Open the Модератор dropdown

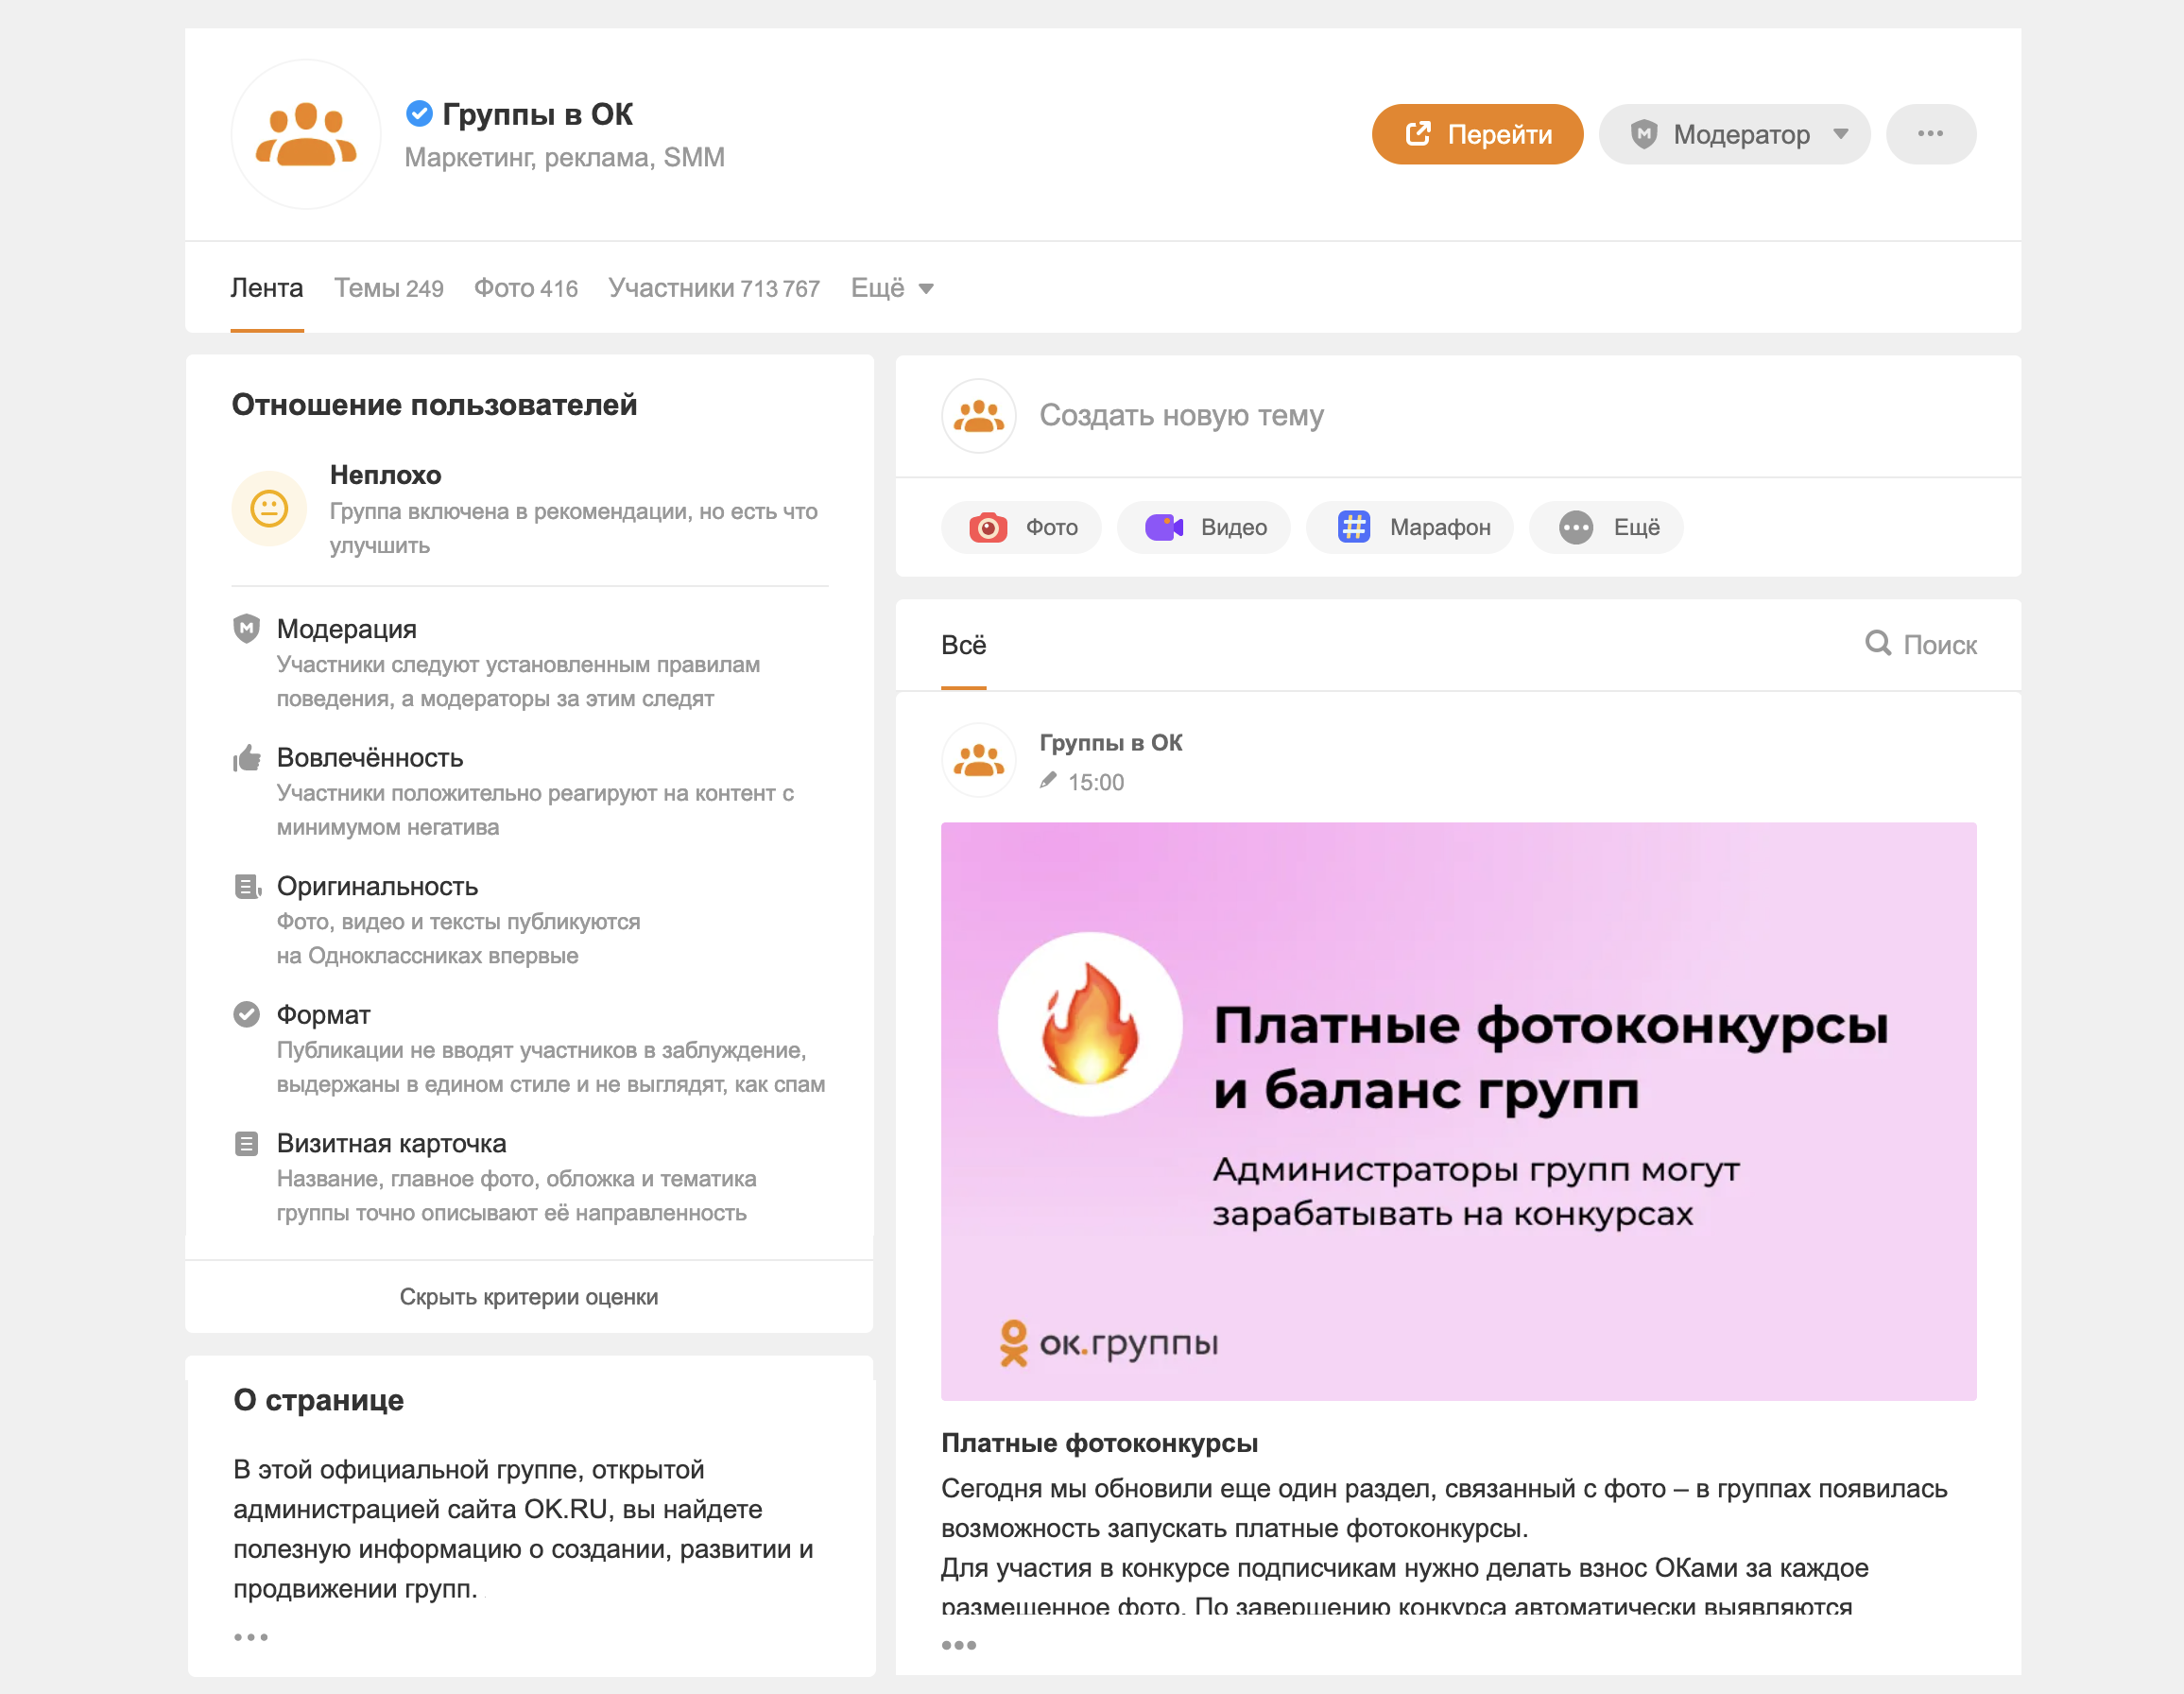(1733, 134)
